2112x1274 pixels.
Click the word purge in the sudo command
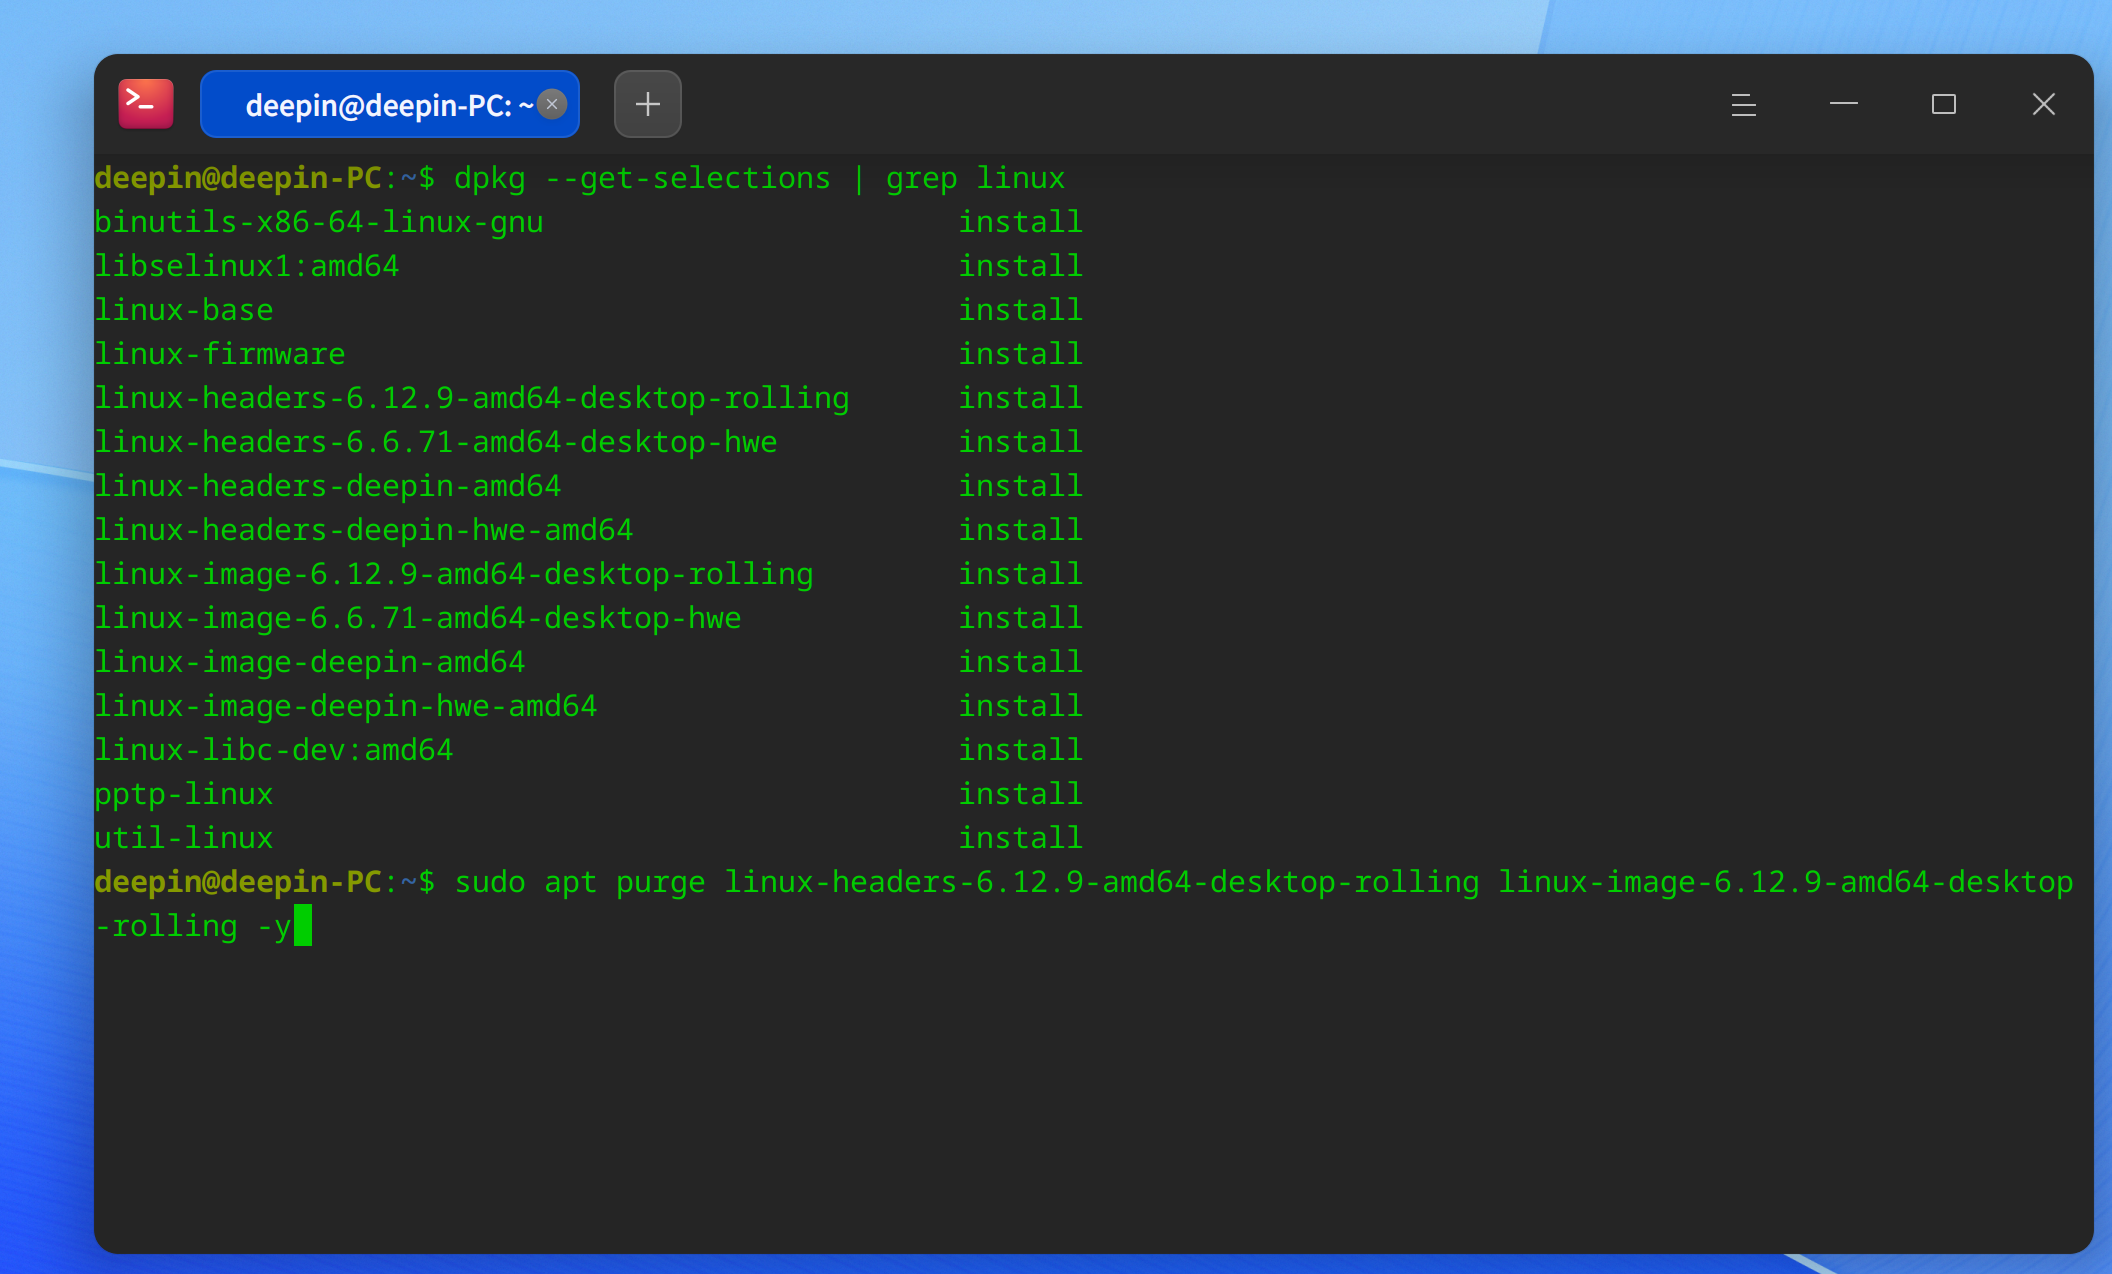point(660,882)
